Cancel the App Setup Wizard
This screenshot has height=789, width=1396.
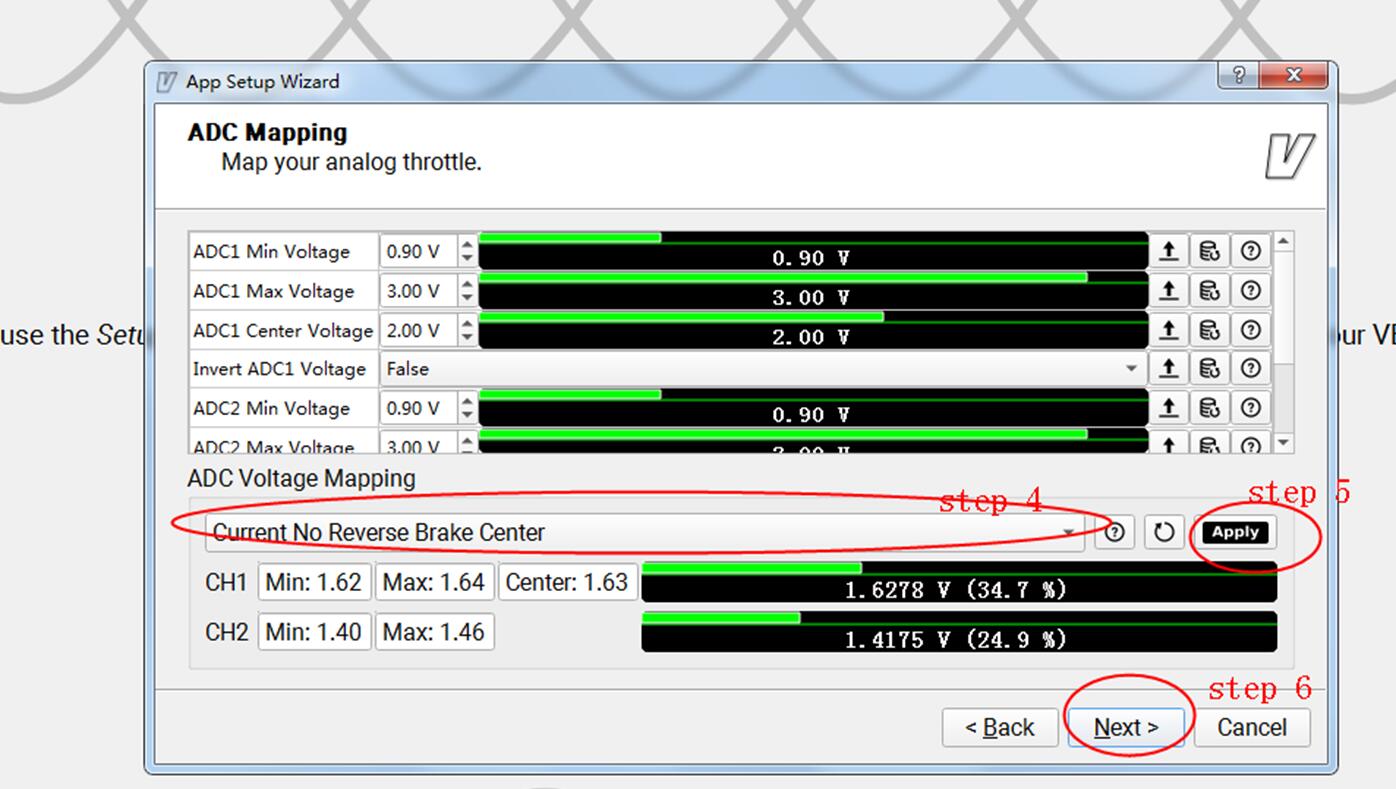(1251, 727)
